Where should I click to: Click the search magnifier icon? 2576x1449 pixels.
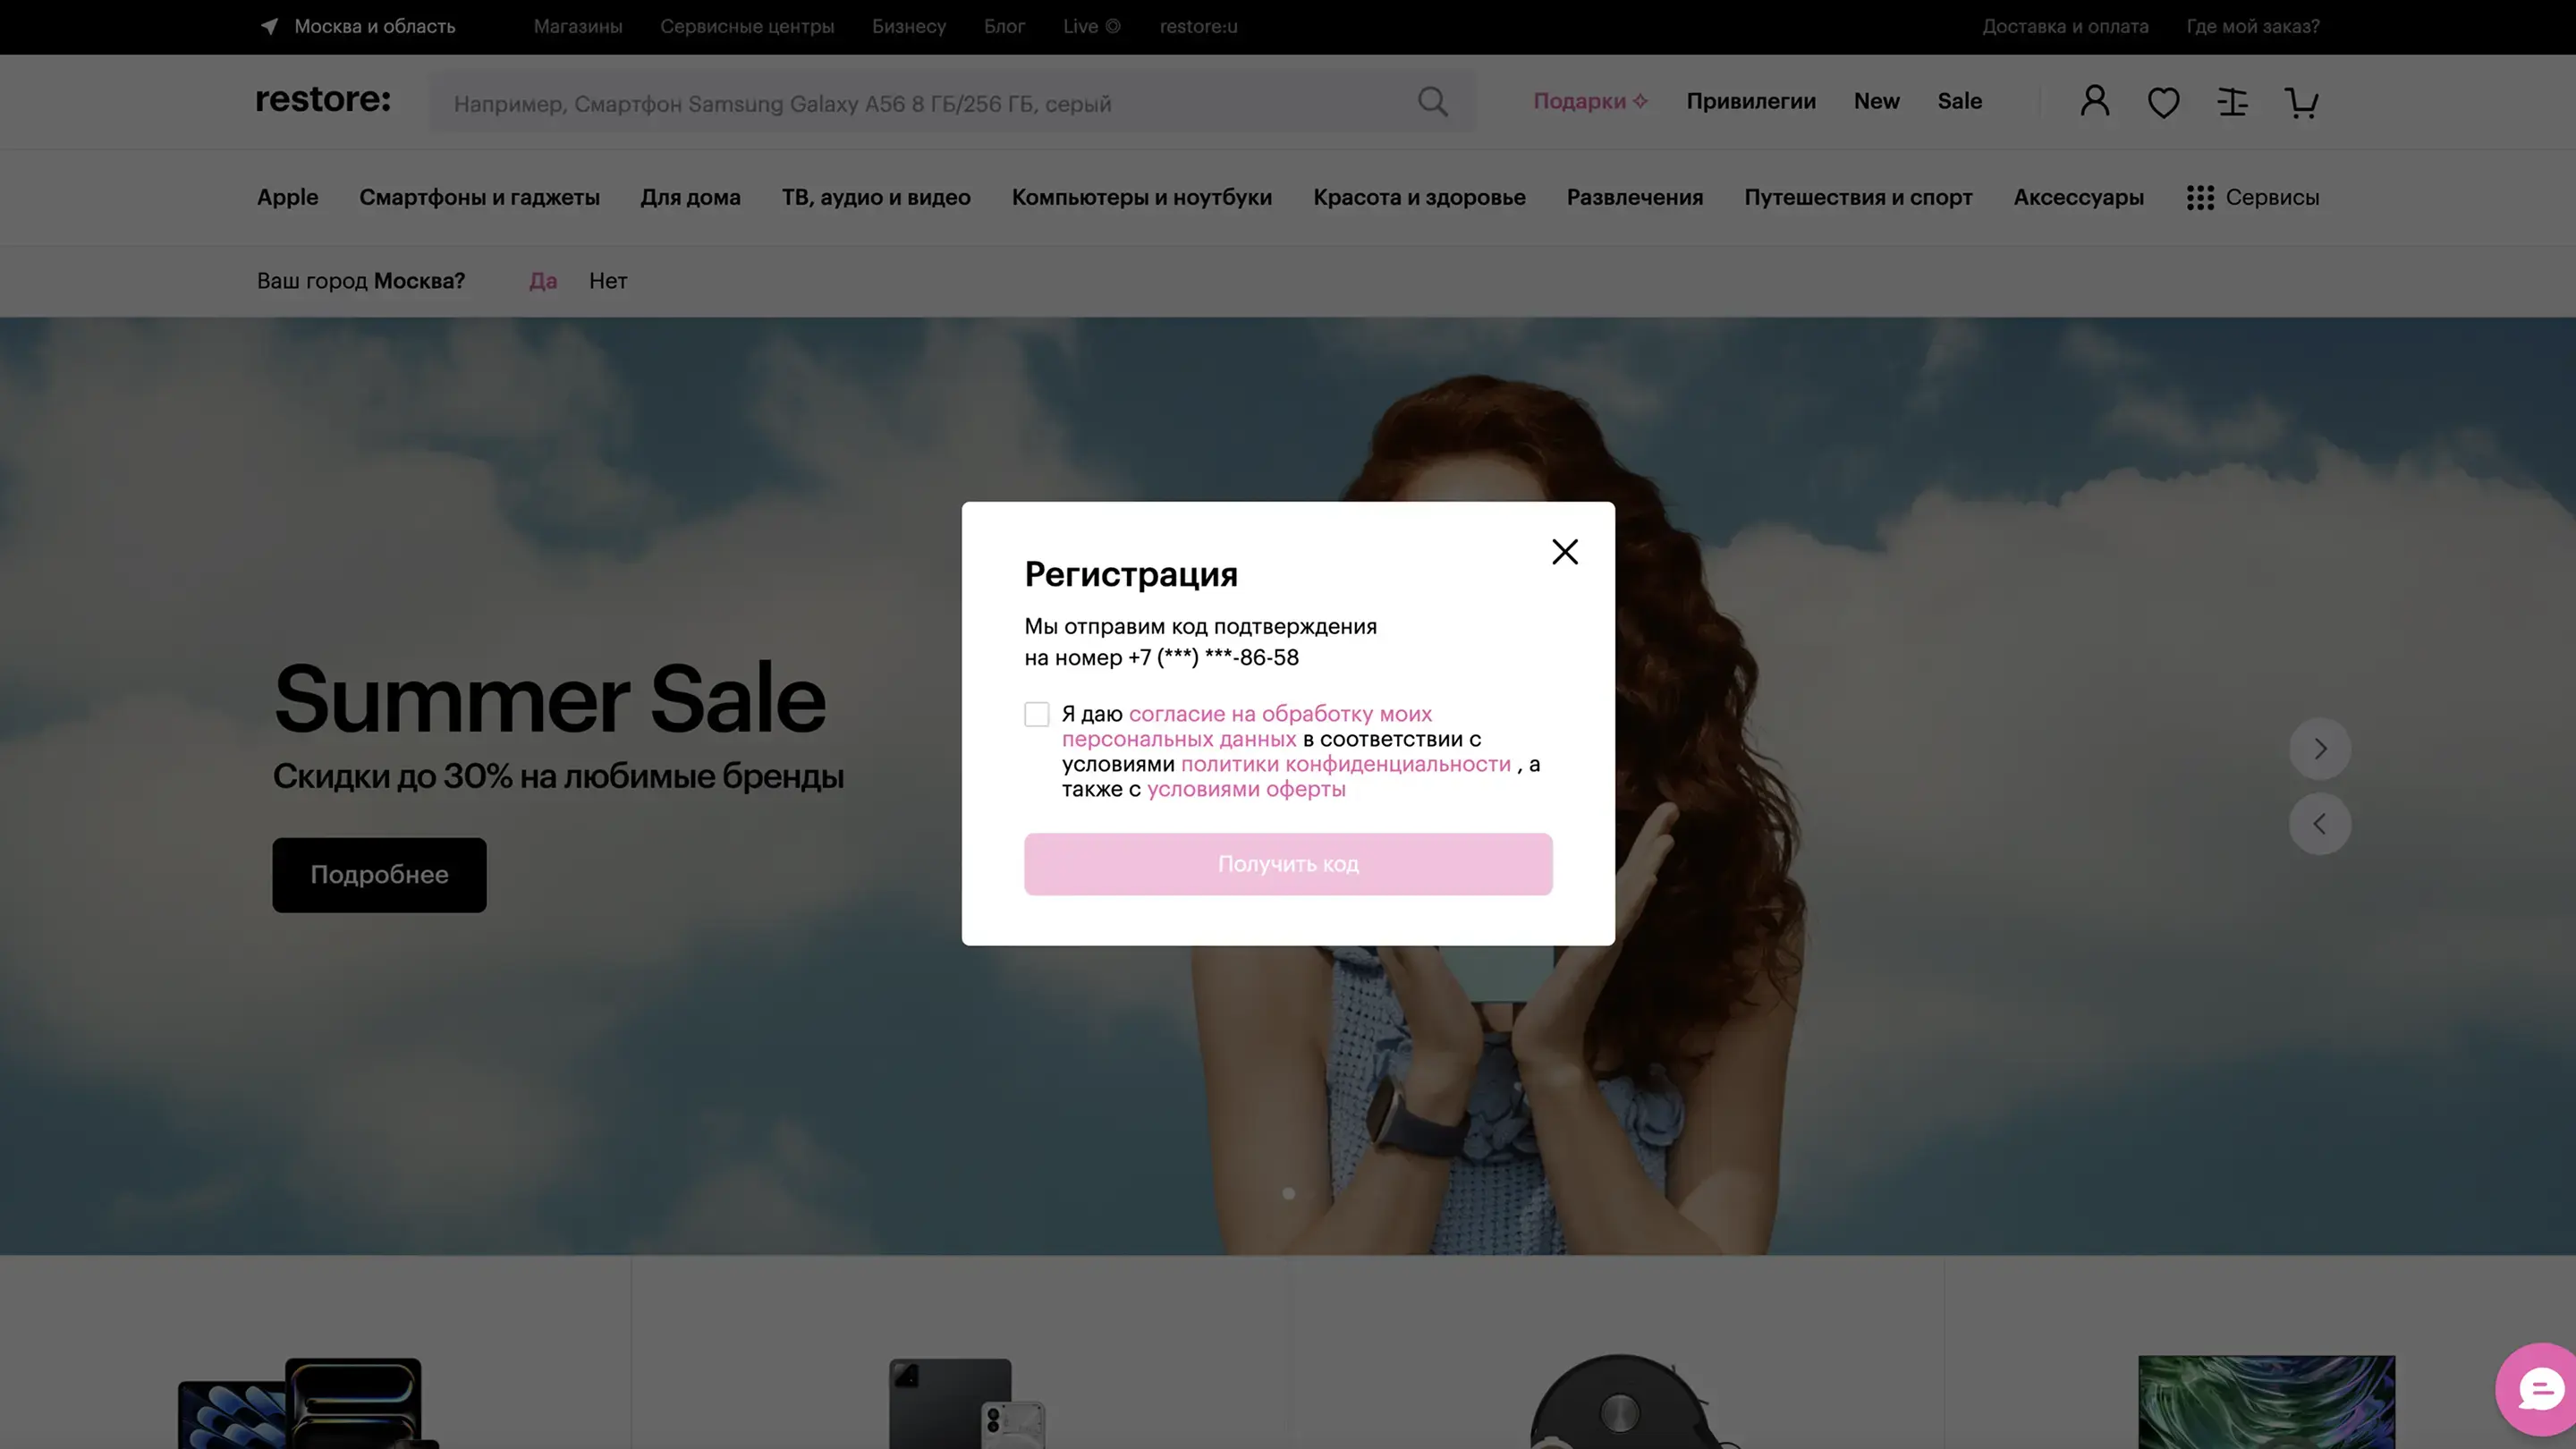[1432, 102]
